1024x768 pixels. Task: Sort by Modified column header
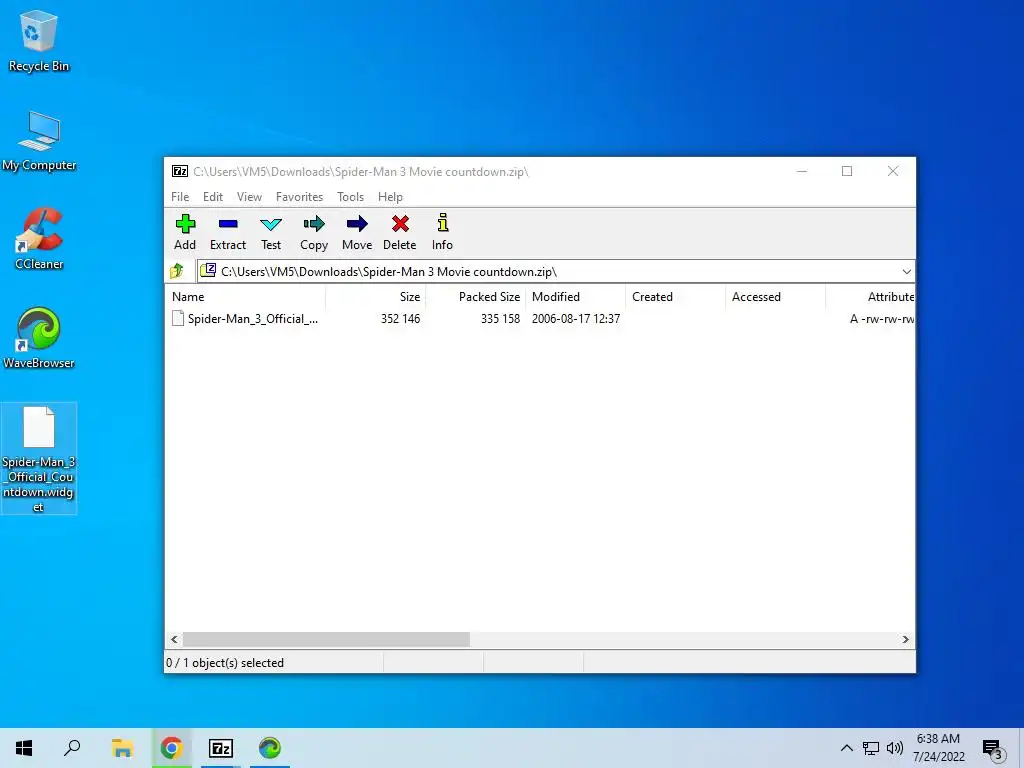point(575,296)
